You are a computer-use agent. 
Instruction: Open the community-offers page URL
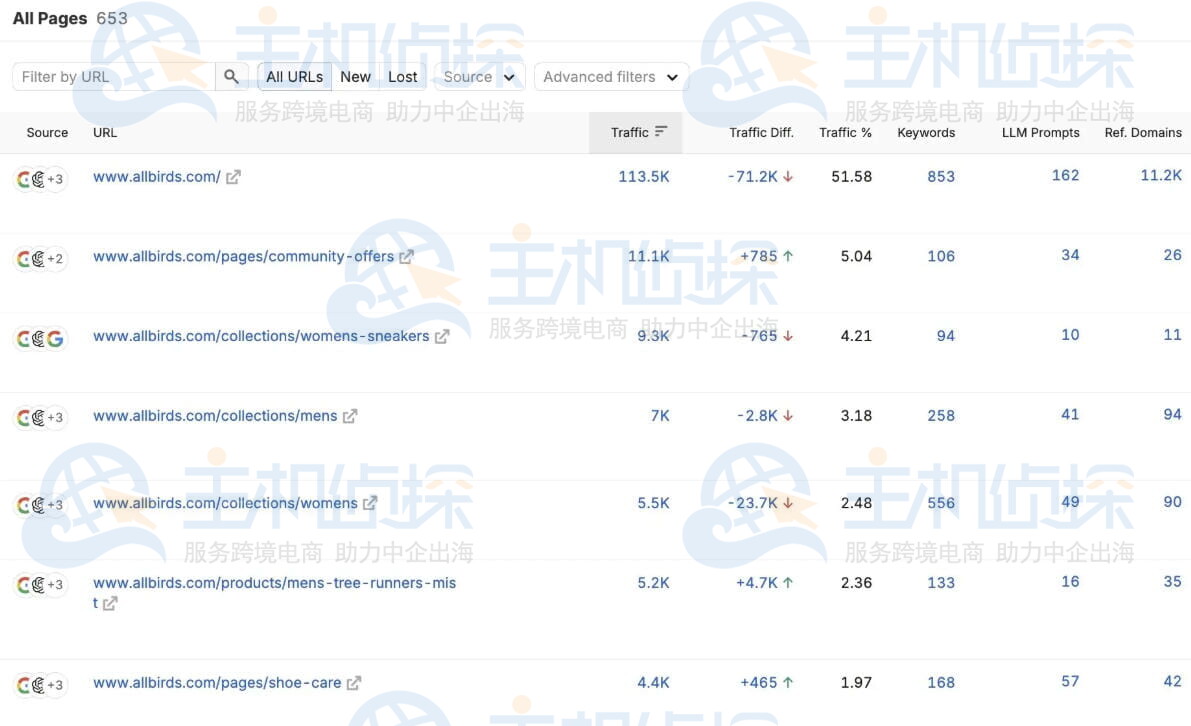pyautogui.click(x=243, y=257)
